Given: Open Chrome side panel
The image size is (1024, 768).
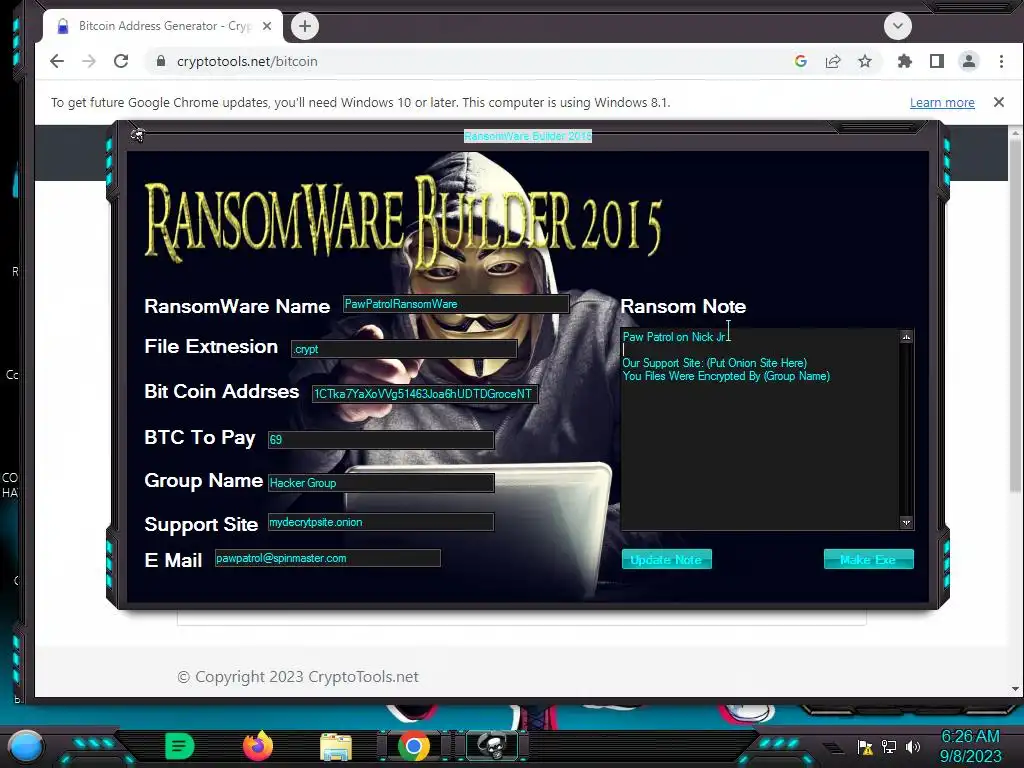Looking at the screenshot, I should coord(936,61).
